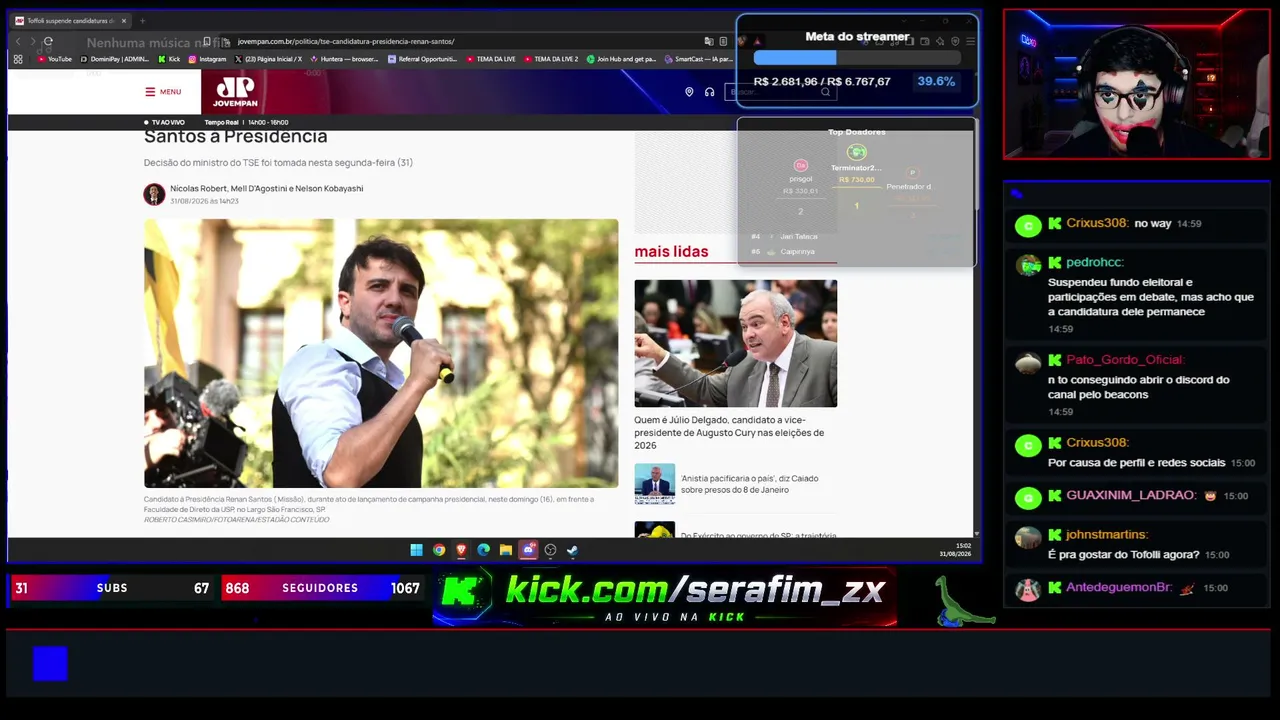Click the Caiado article small thumbnail
1280x720 pixels.
click(x=654, y=484)
